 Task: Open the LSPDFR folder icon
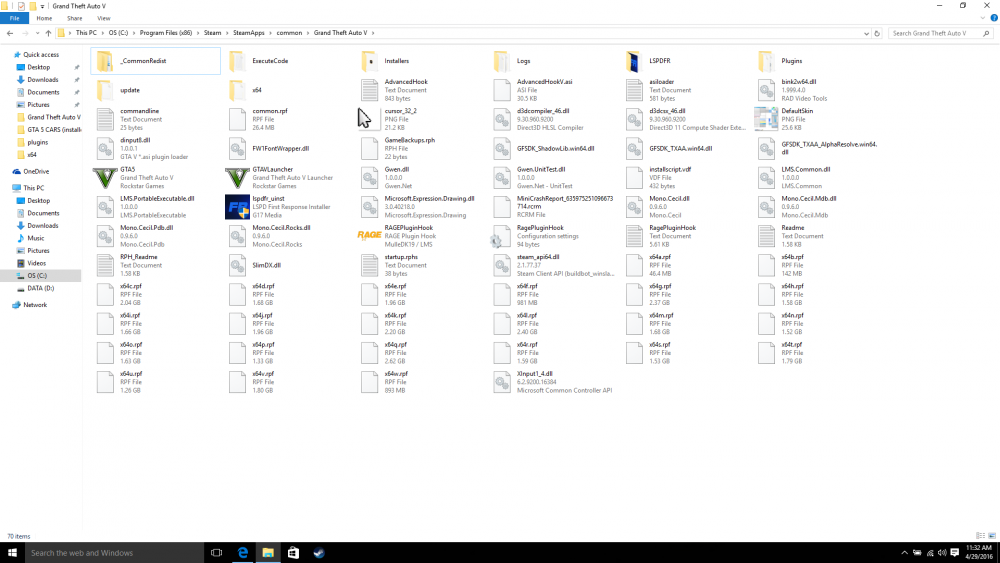pyautogui.click(x=633, y=61)
